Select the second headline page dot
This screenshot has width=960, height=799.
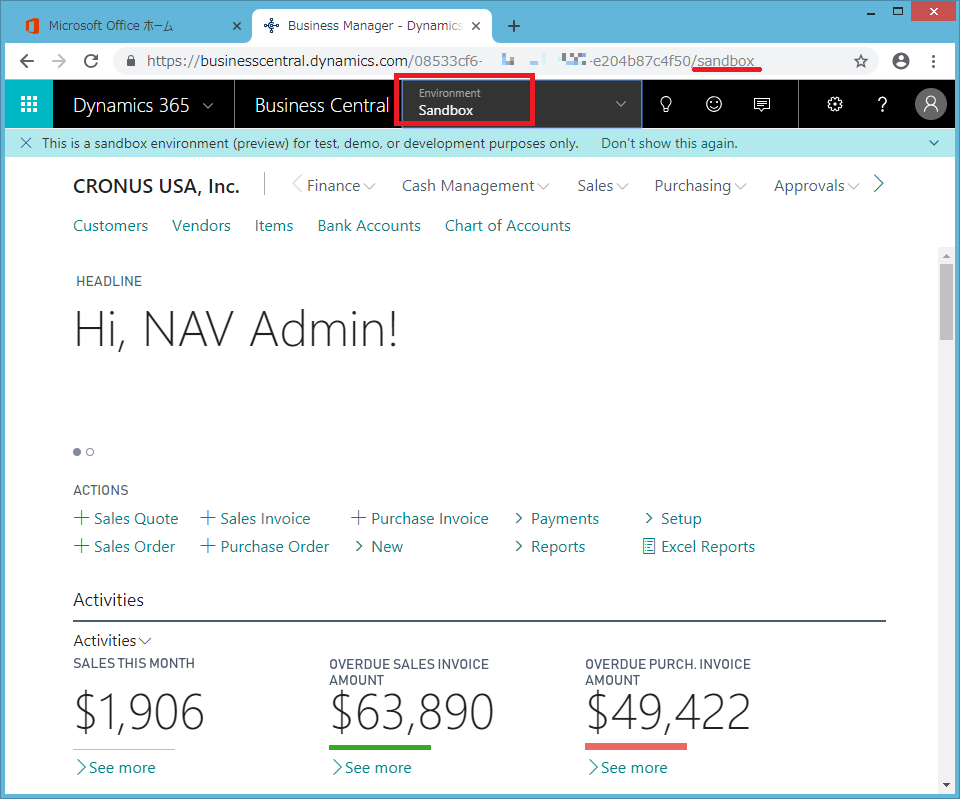tap(90, 452)
